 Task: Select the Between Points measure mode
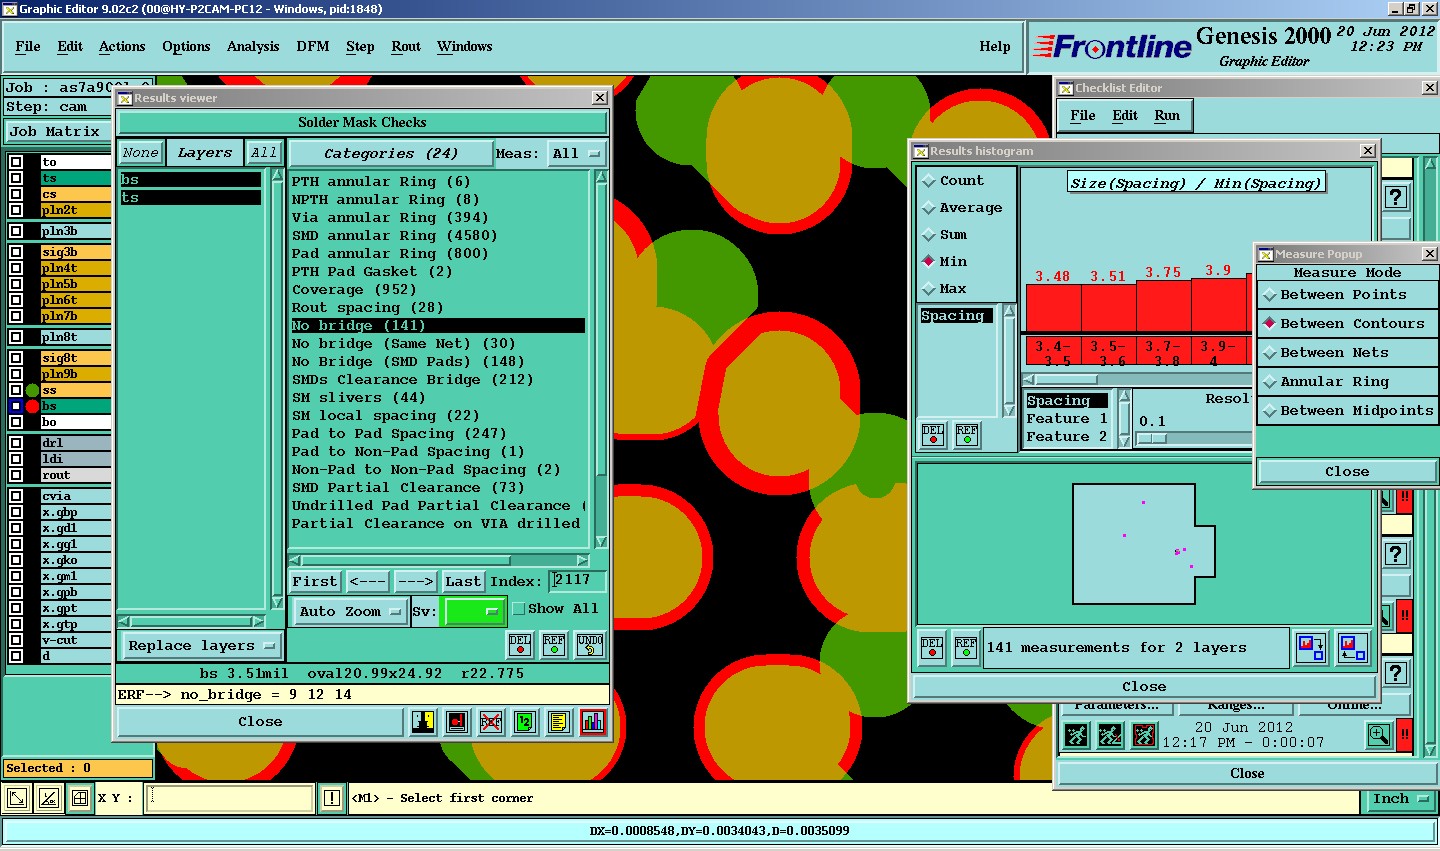[1343, 295]
